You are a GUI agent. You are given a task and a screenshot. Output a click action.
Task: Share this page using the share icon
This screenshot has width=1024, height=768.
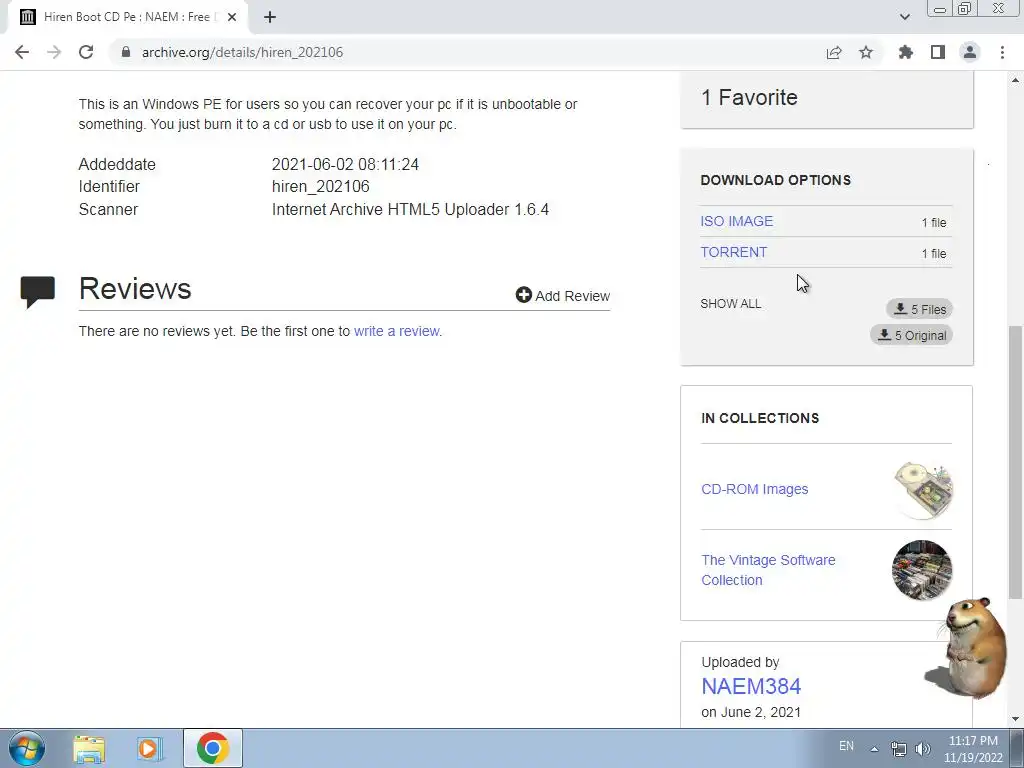pyautogui.click(x=834, y=52)
